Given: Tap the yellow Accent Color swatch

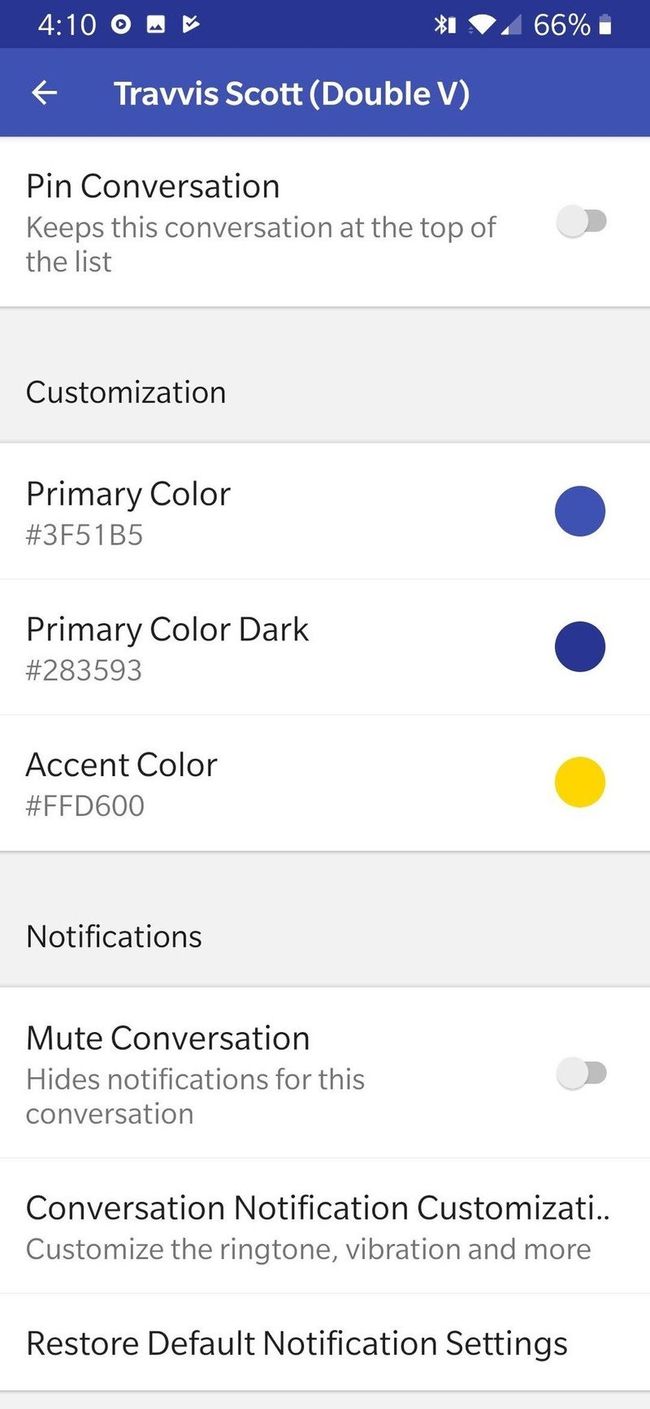Looking at the screenshot, I should (580, 781).
